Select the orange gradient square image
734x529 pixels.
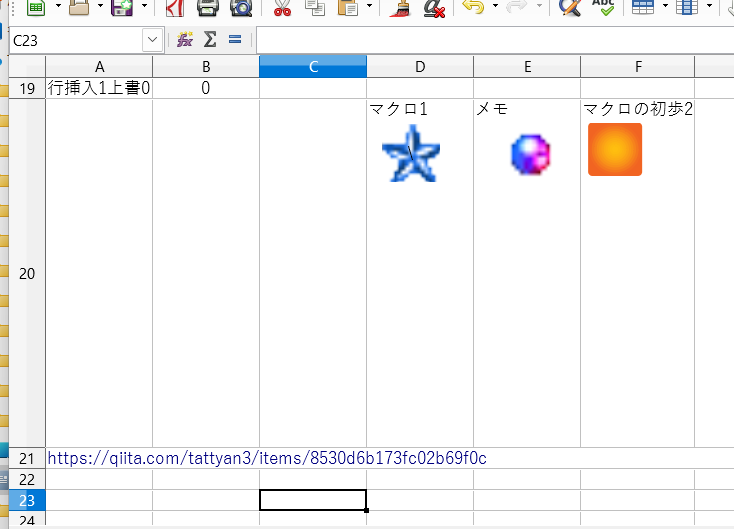615,149
